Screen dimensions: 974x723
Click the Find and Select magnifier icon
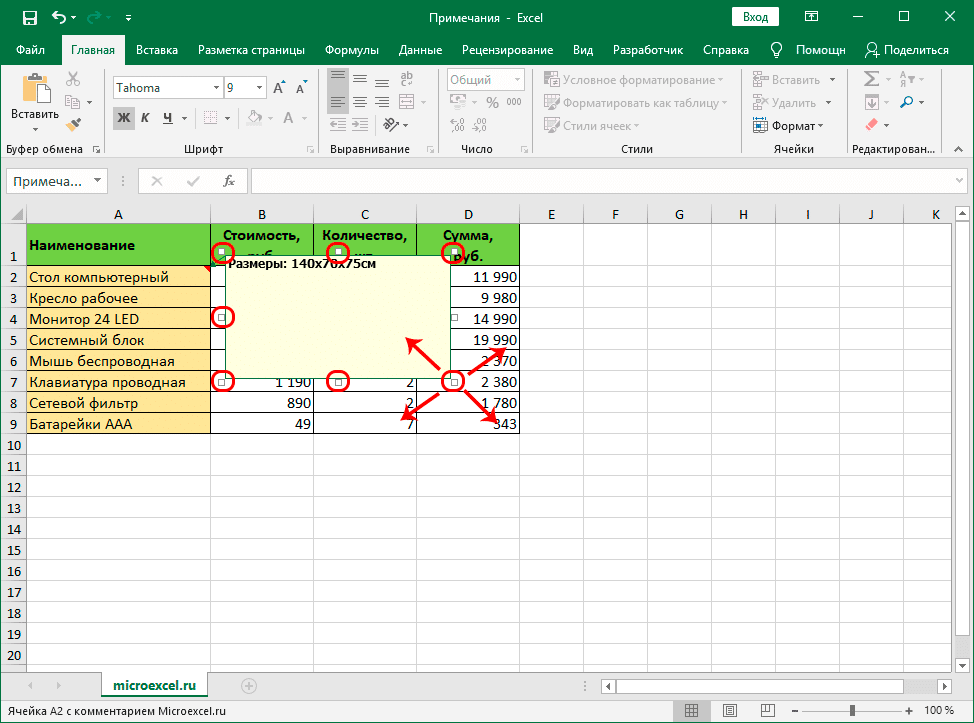tap(906, 102)
